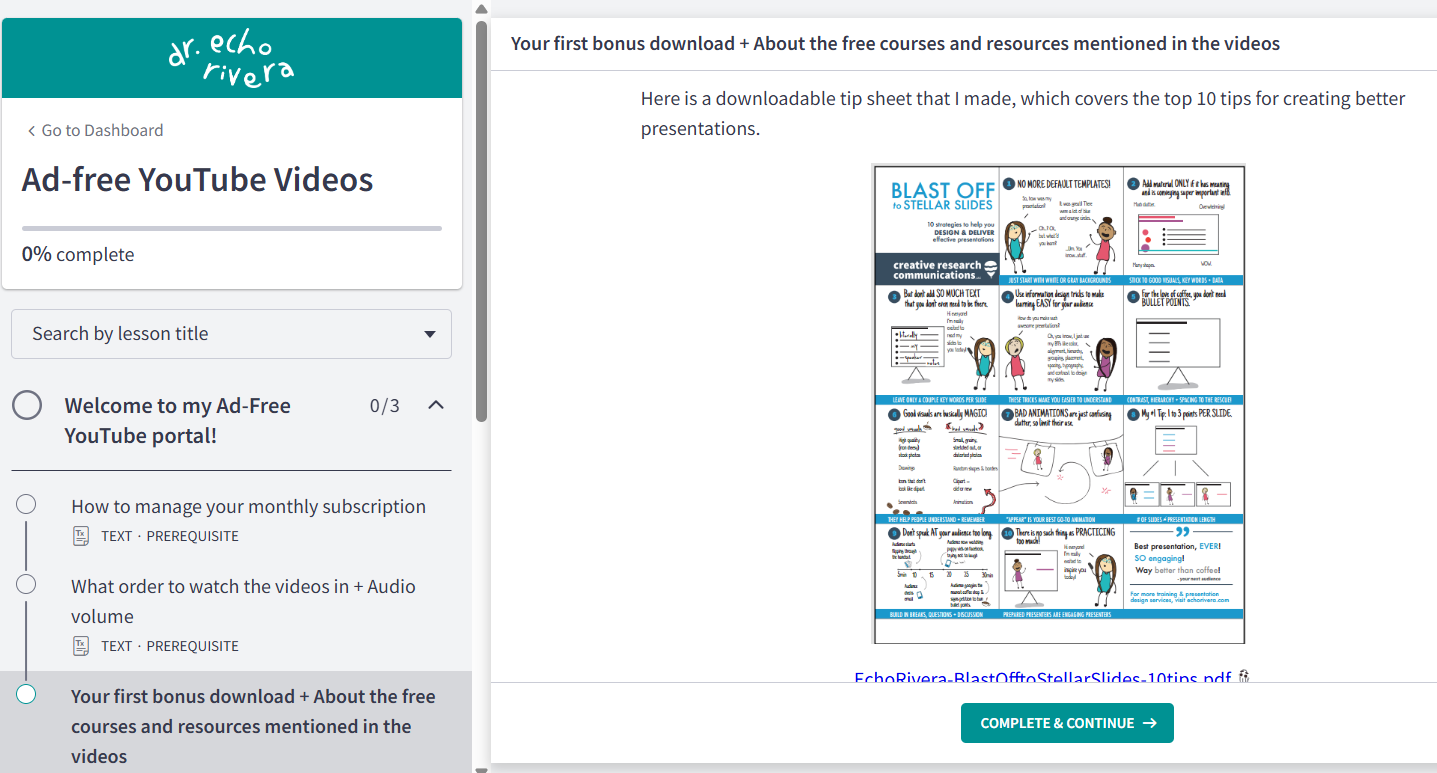Click the Blast Off to Stellar Slides tip sheet image
The height and width of the screenshot is (773, 1437).
(1059, 404)
